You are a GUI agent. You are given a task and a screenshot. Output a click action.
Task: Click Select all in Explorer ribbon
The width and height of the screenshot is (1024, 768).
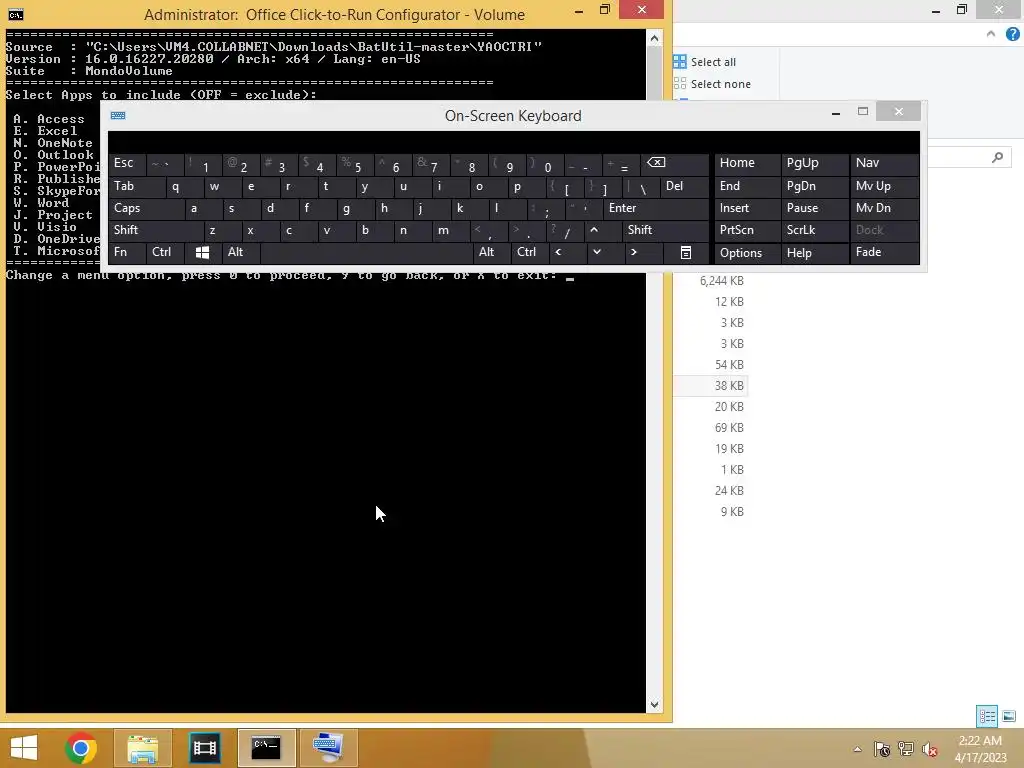(705, 62)
